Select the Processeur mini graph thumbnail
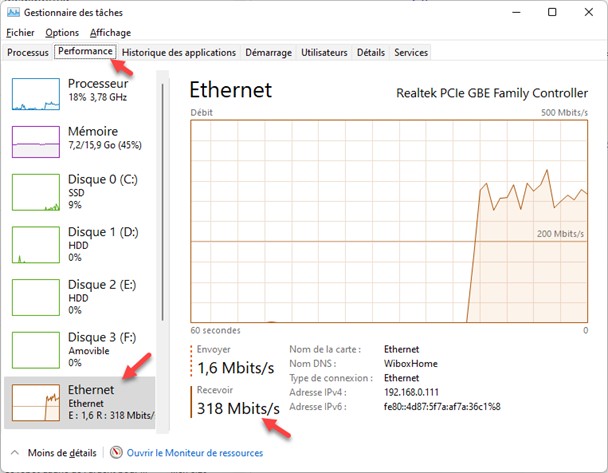Screen dimensions: 608x473 [x=36, y=93]
